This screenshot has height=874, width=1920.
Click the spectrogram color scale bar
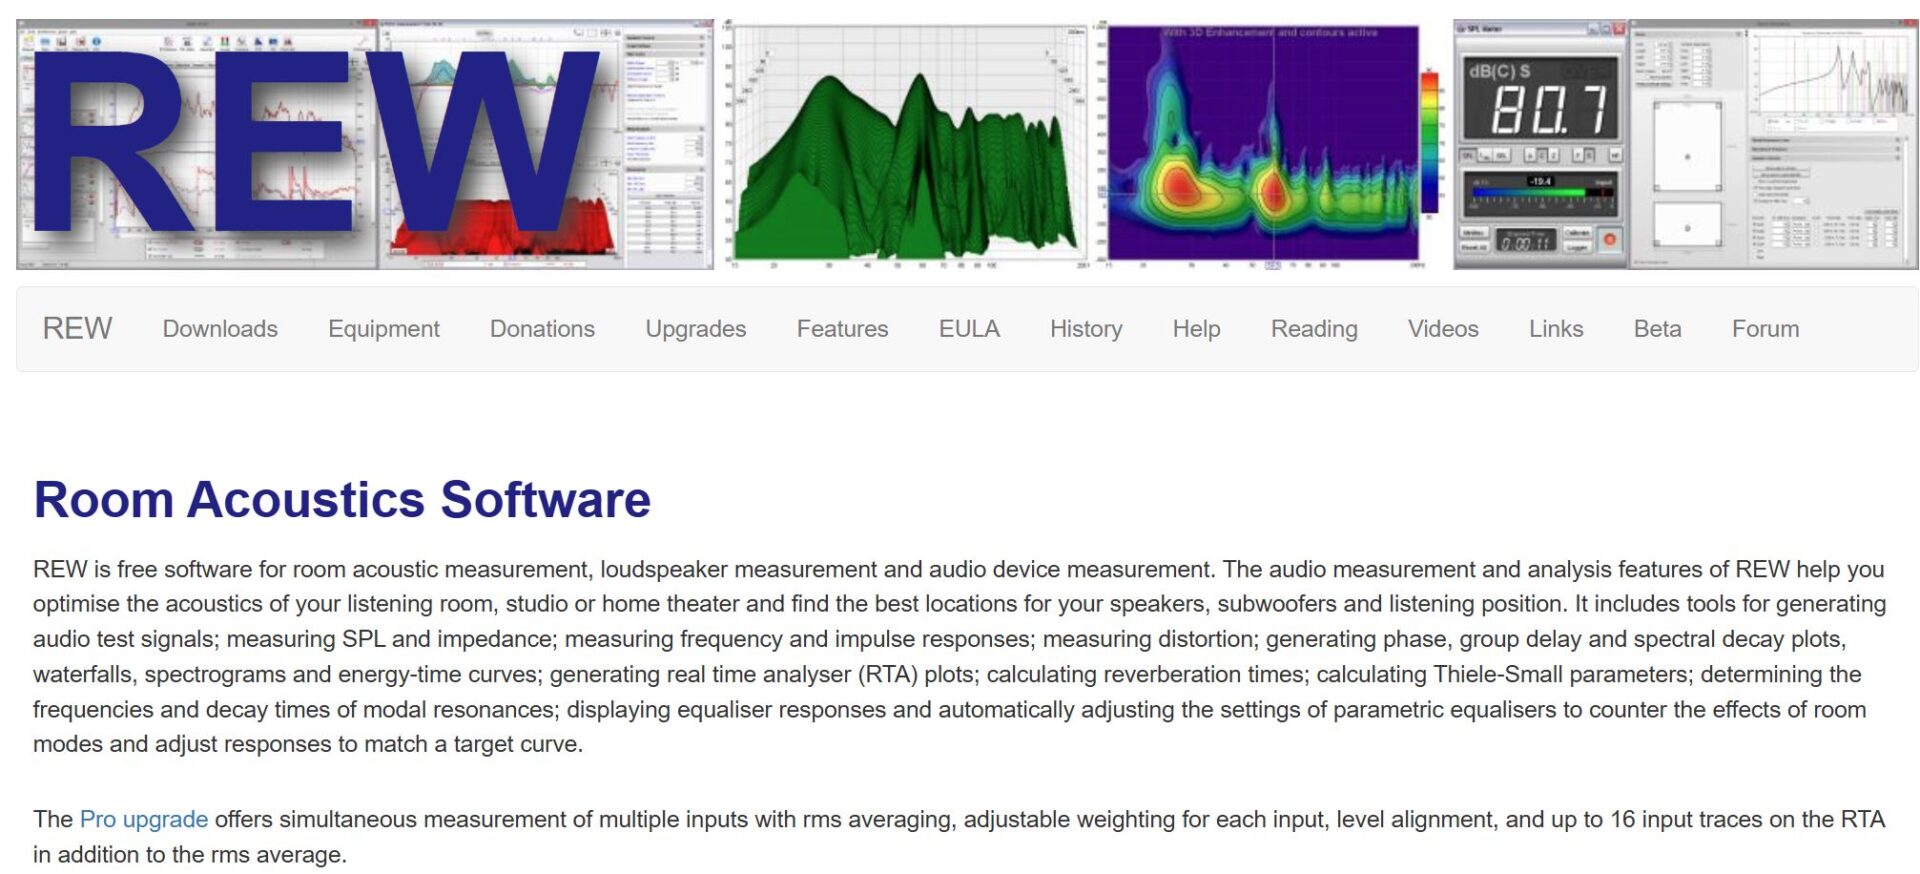(1430, 140)
